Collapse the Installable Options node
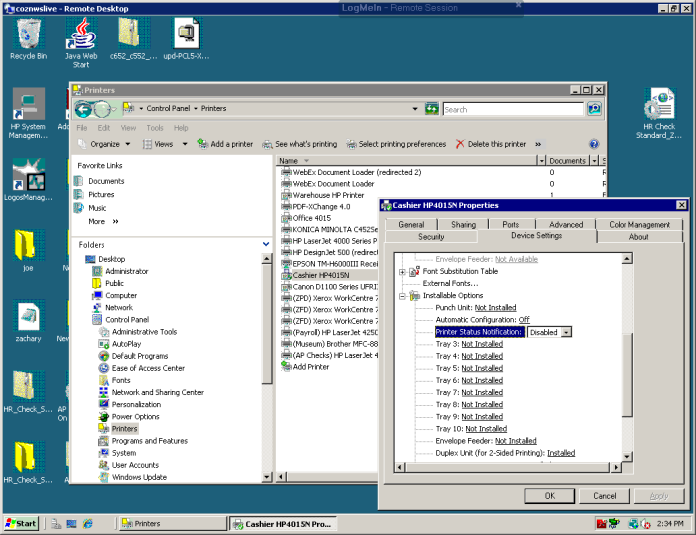Image resolution: width=696 pixels, height=535 pixels. pyautogui.click(x=402, y=296)
